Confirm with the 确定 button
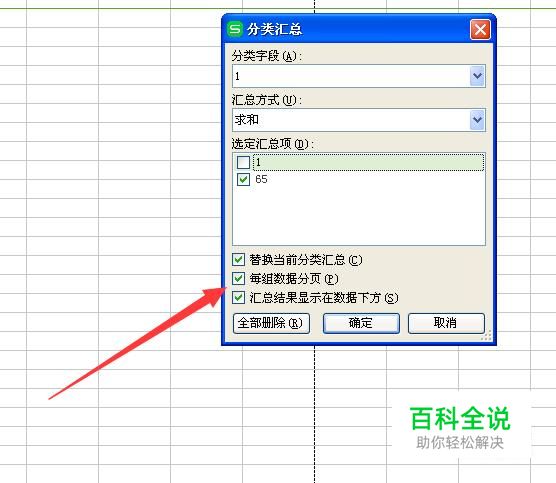 coord(361,323)
